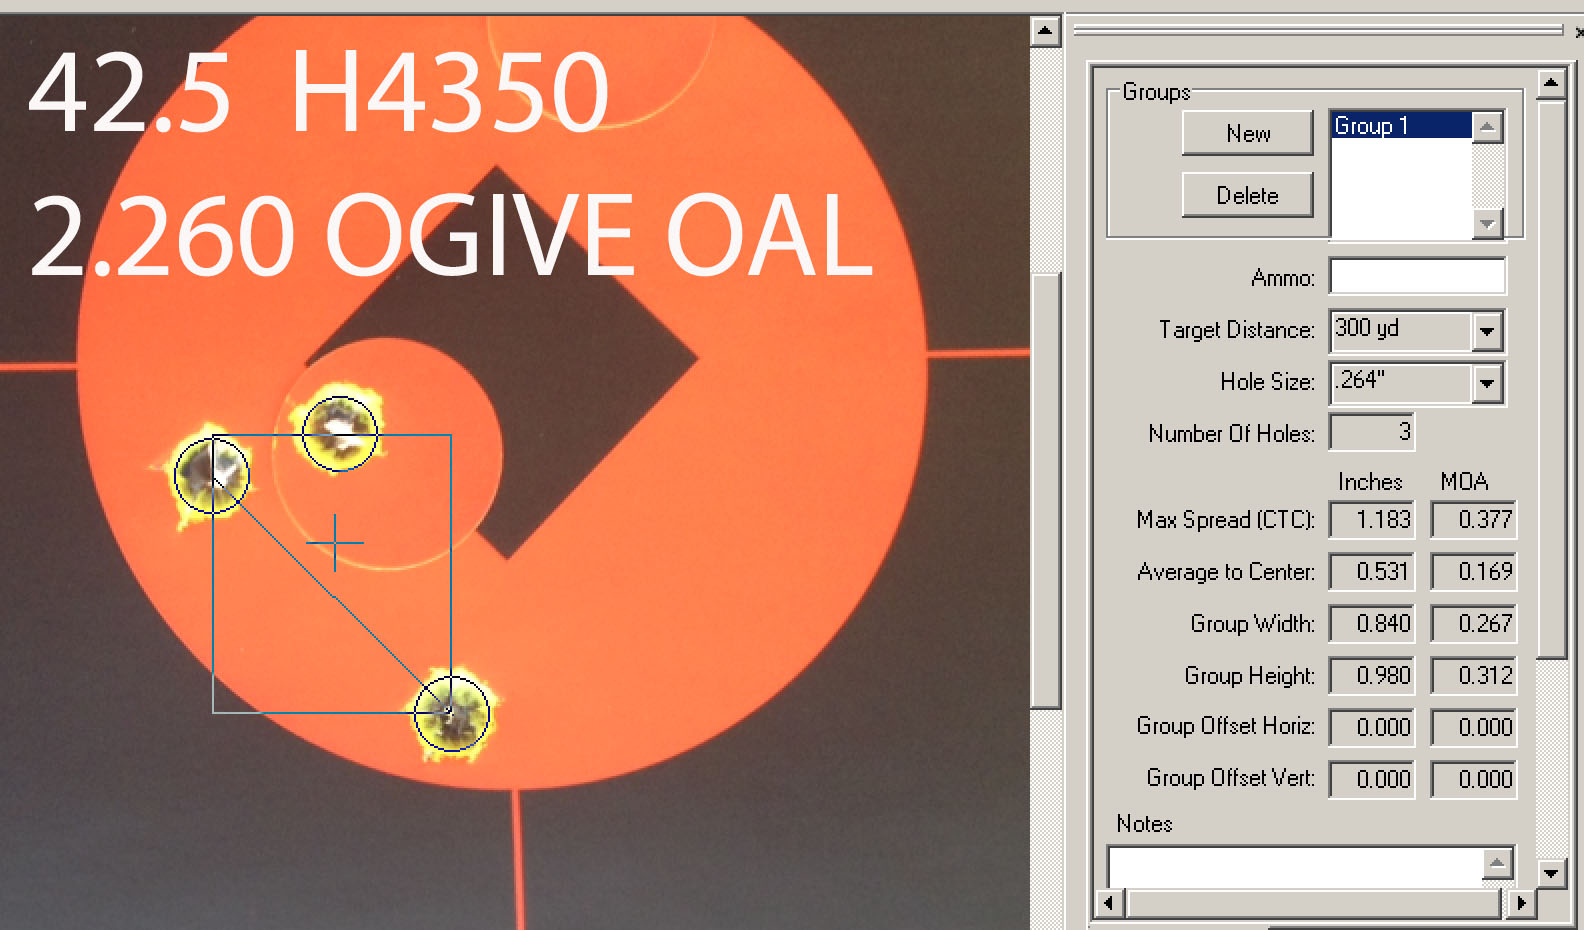Click the Target Distance label
This screenshot has width=1584, height=930.
click(1237, 330)
